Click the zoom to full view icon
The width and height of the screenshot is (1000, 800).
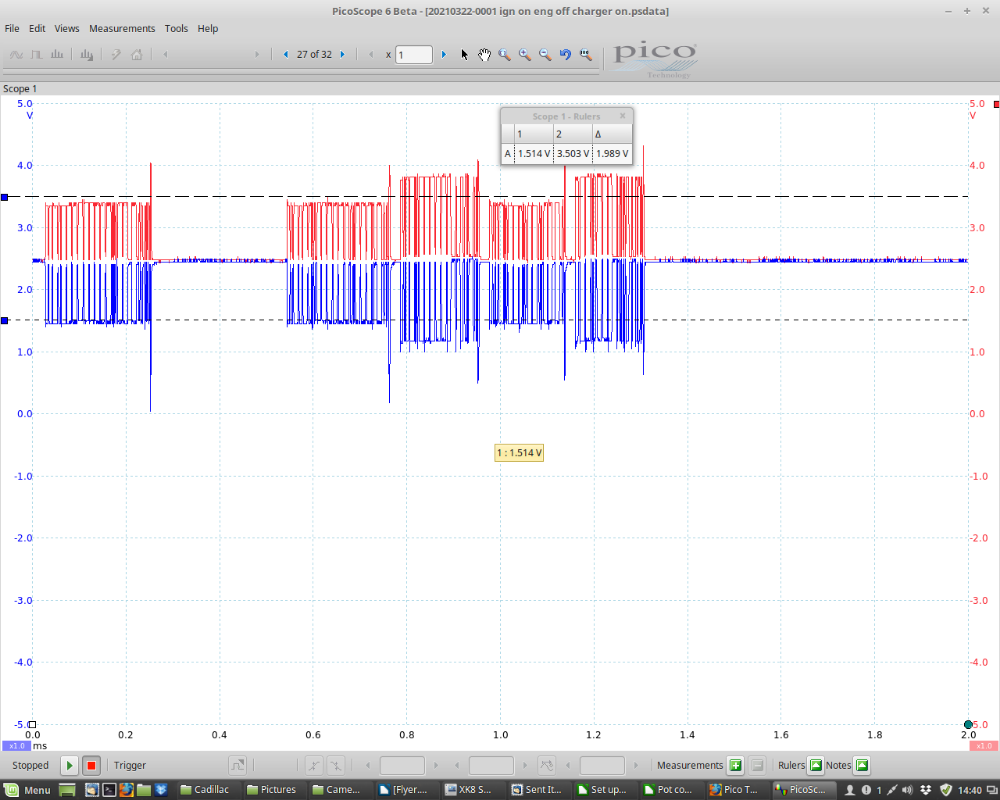[x=586, y=55]
